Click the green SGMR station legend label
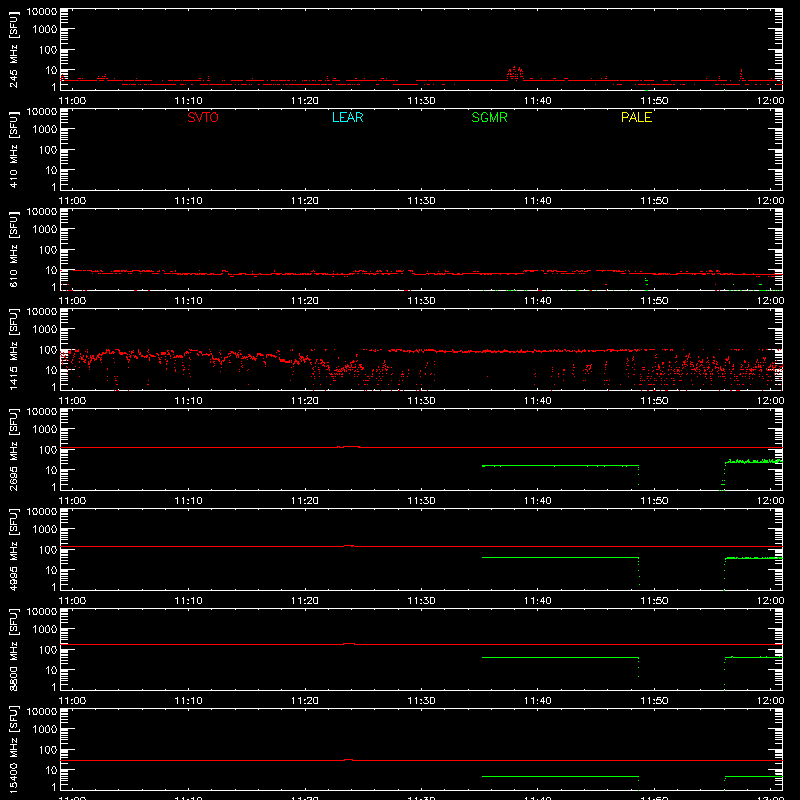The image size is (800, 800). [489, 117]
